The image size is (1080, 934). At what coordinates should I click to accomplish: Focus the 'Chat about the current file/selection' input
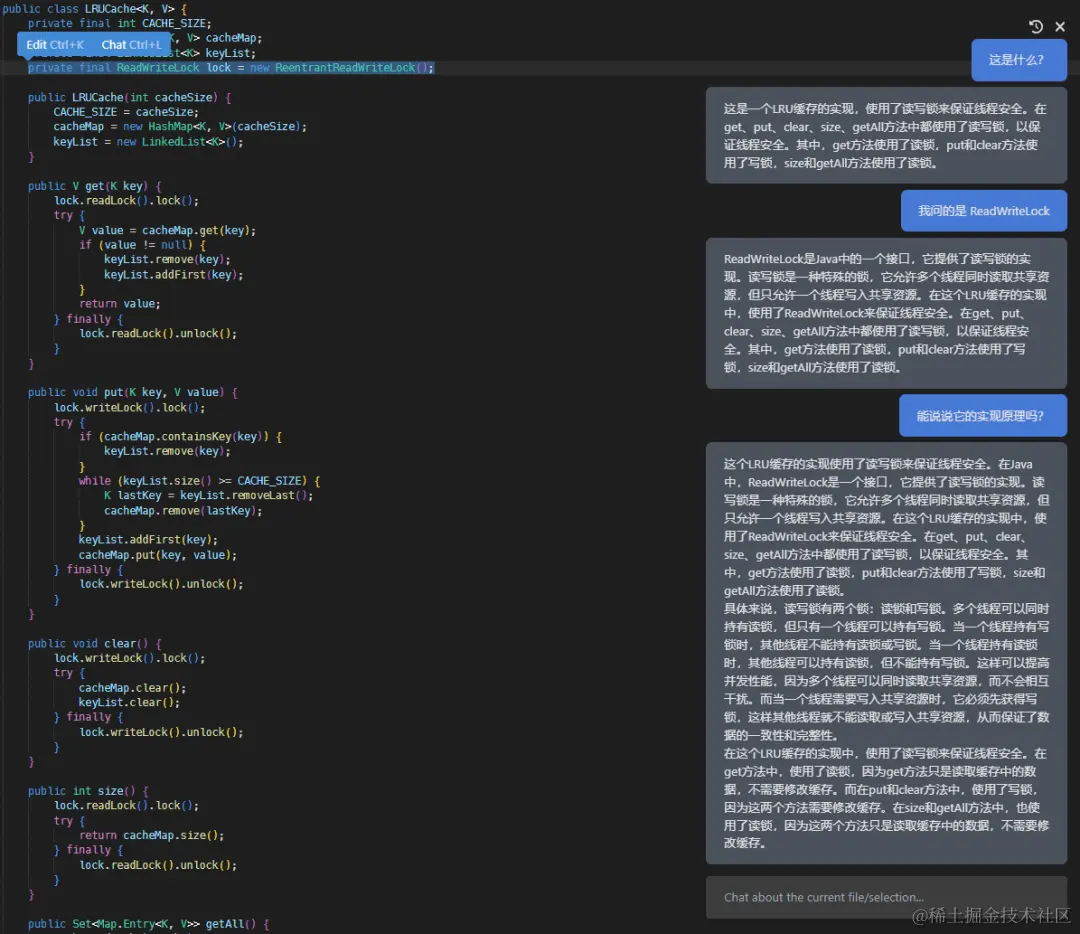click(x=886, y=897)
